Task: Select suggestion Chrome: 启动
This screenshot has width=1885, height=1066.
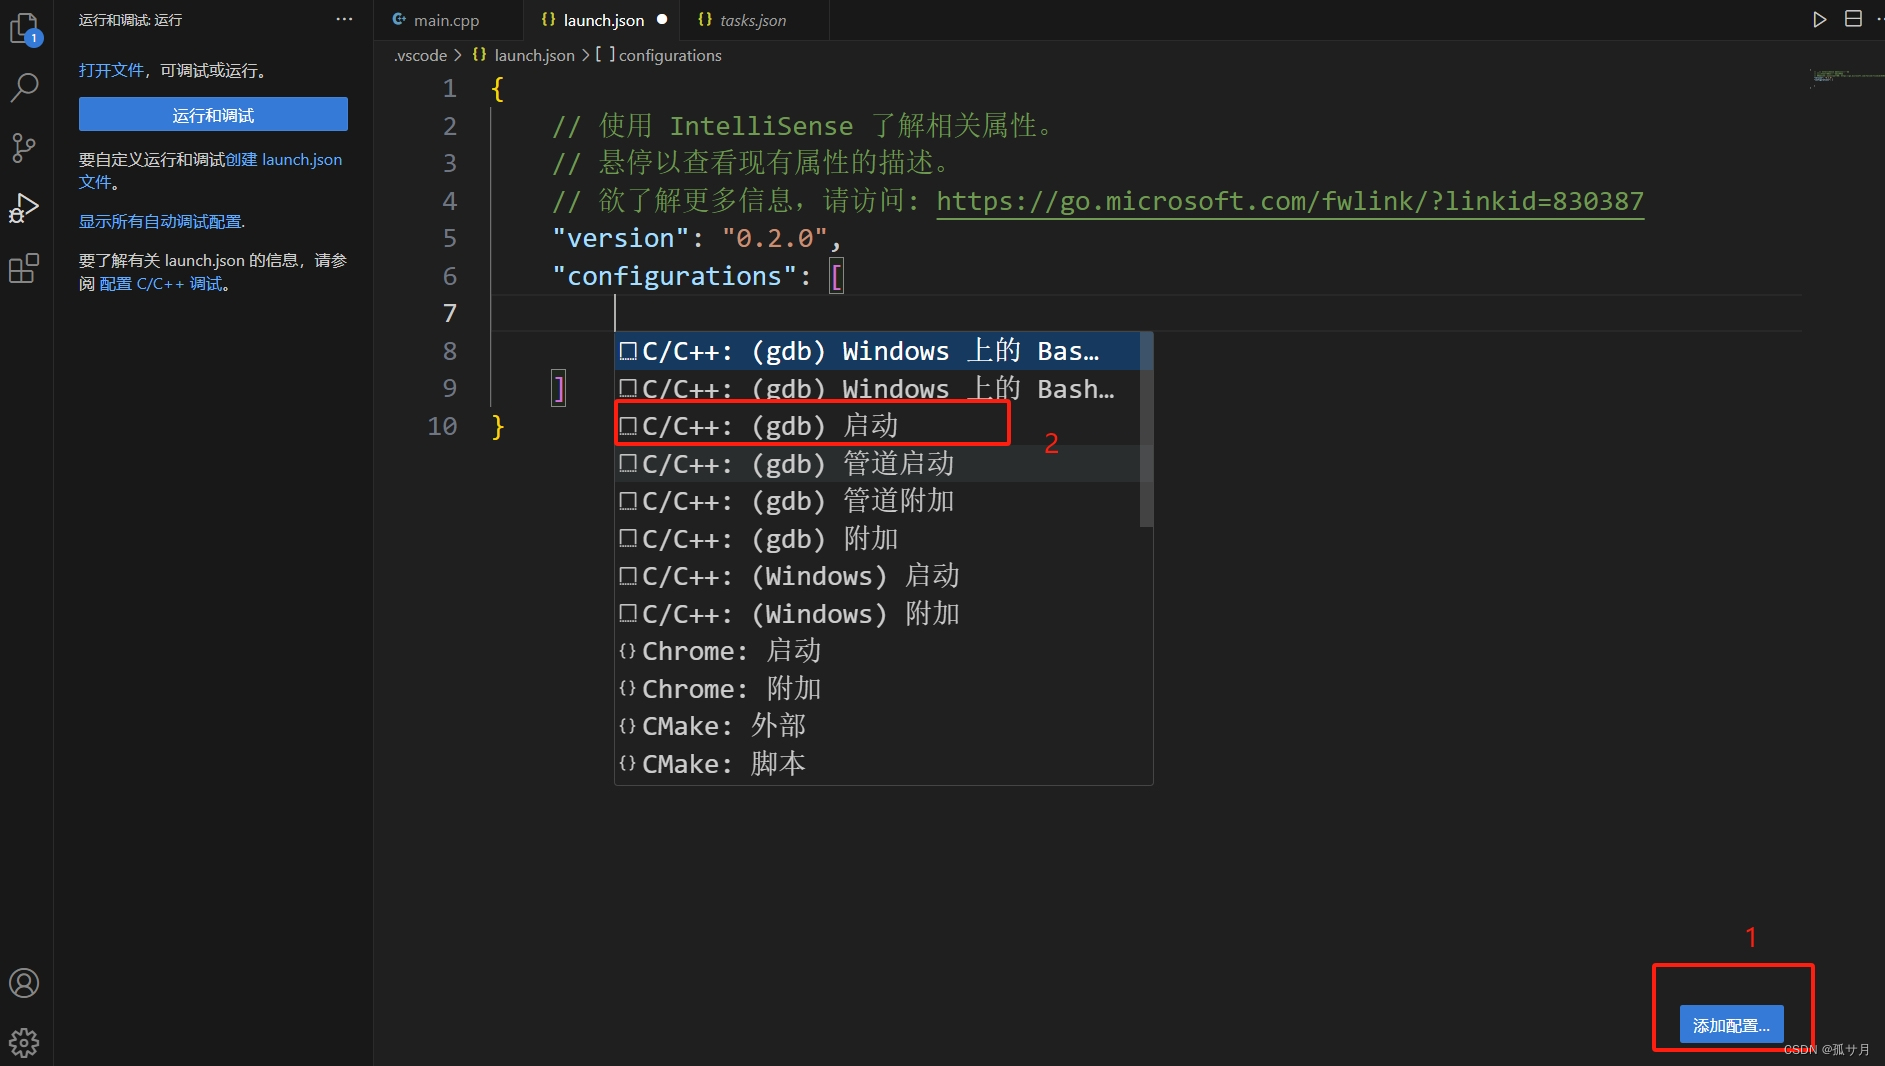Action: coord(877,651)
